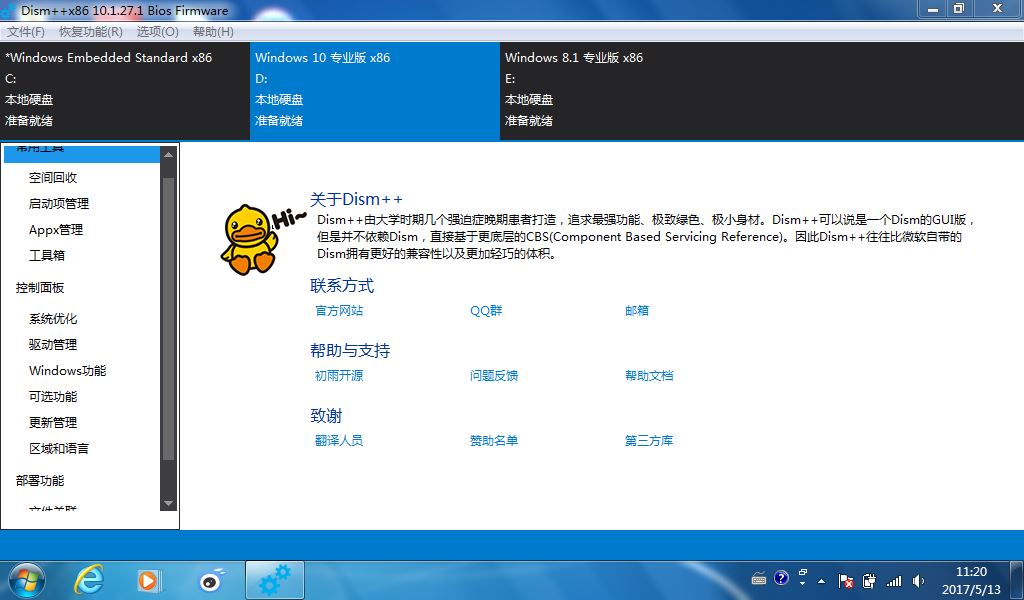Click the sidebar vertical scrollbar thumb
Screen dimensions: 1024x600
168,320
